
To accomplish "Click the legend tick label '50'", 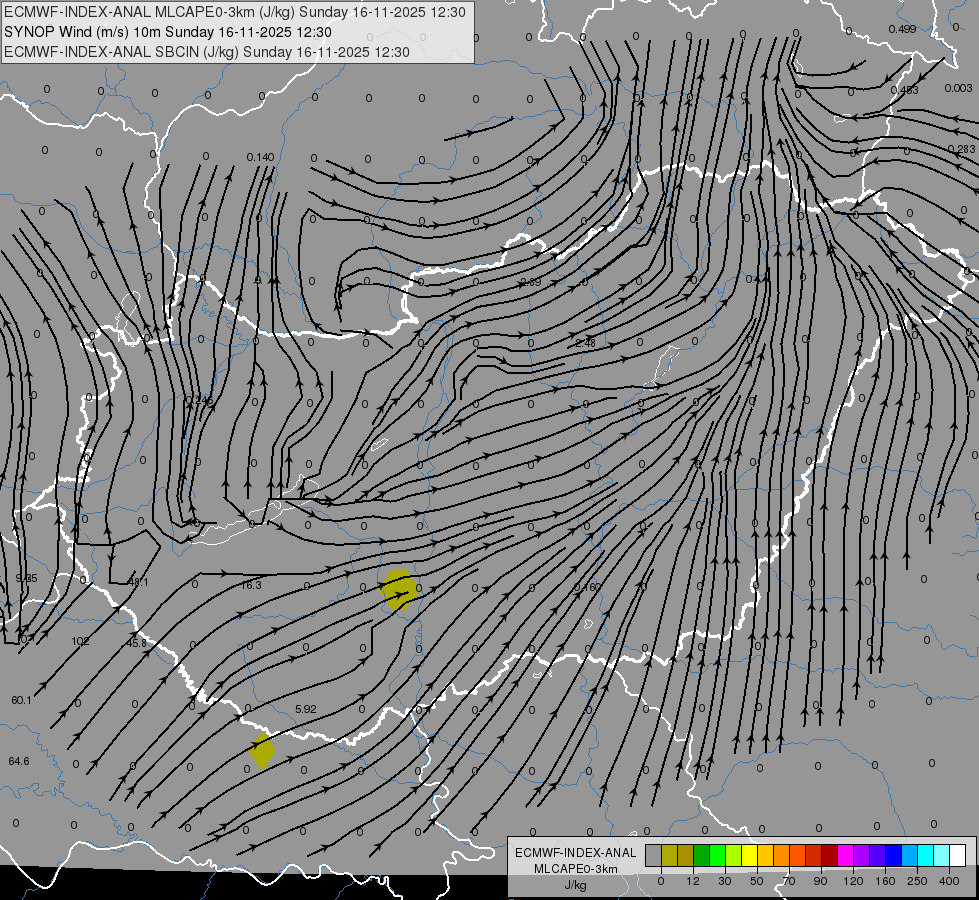I will click(757, 881).
